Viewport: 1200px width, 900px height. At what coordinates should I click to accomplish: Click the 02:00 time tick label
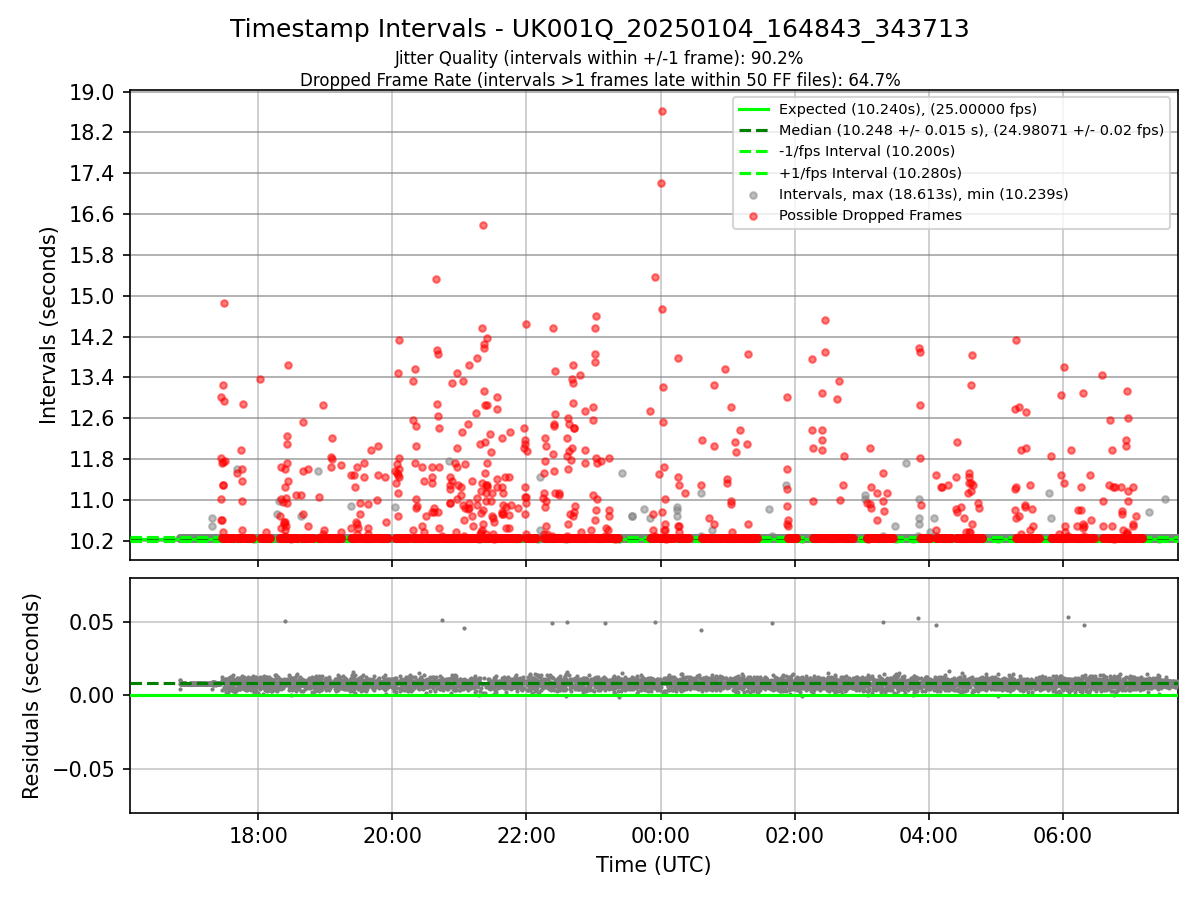pos(795,836)
